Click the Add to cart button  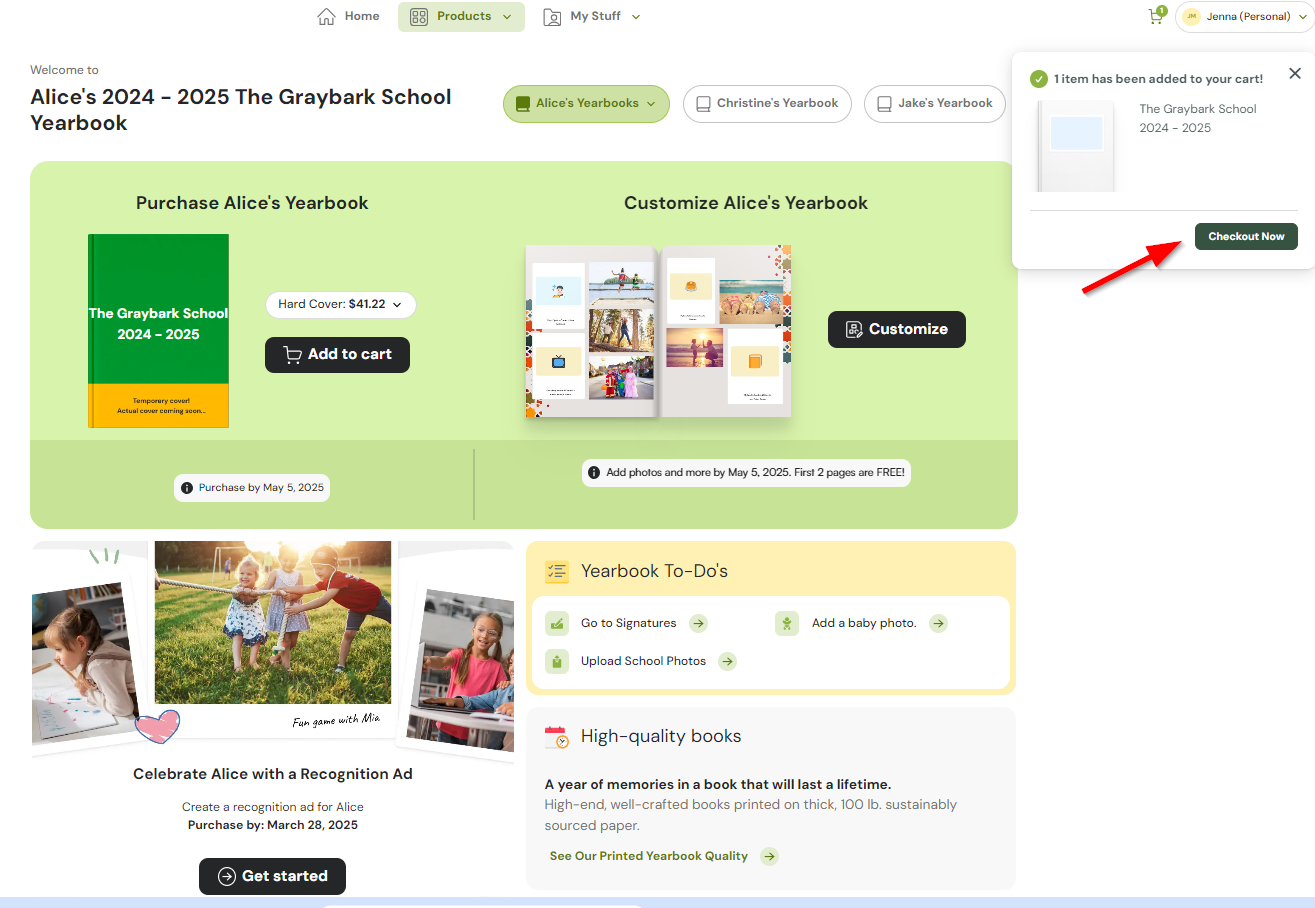coord(337,355)
